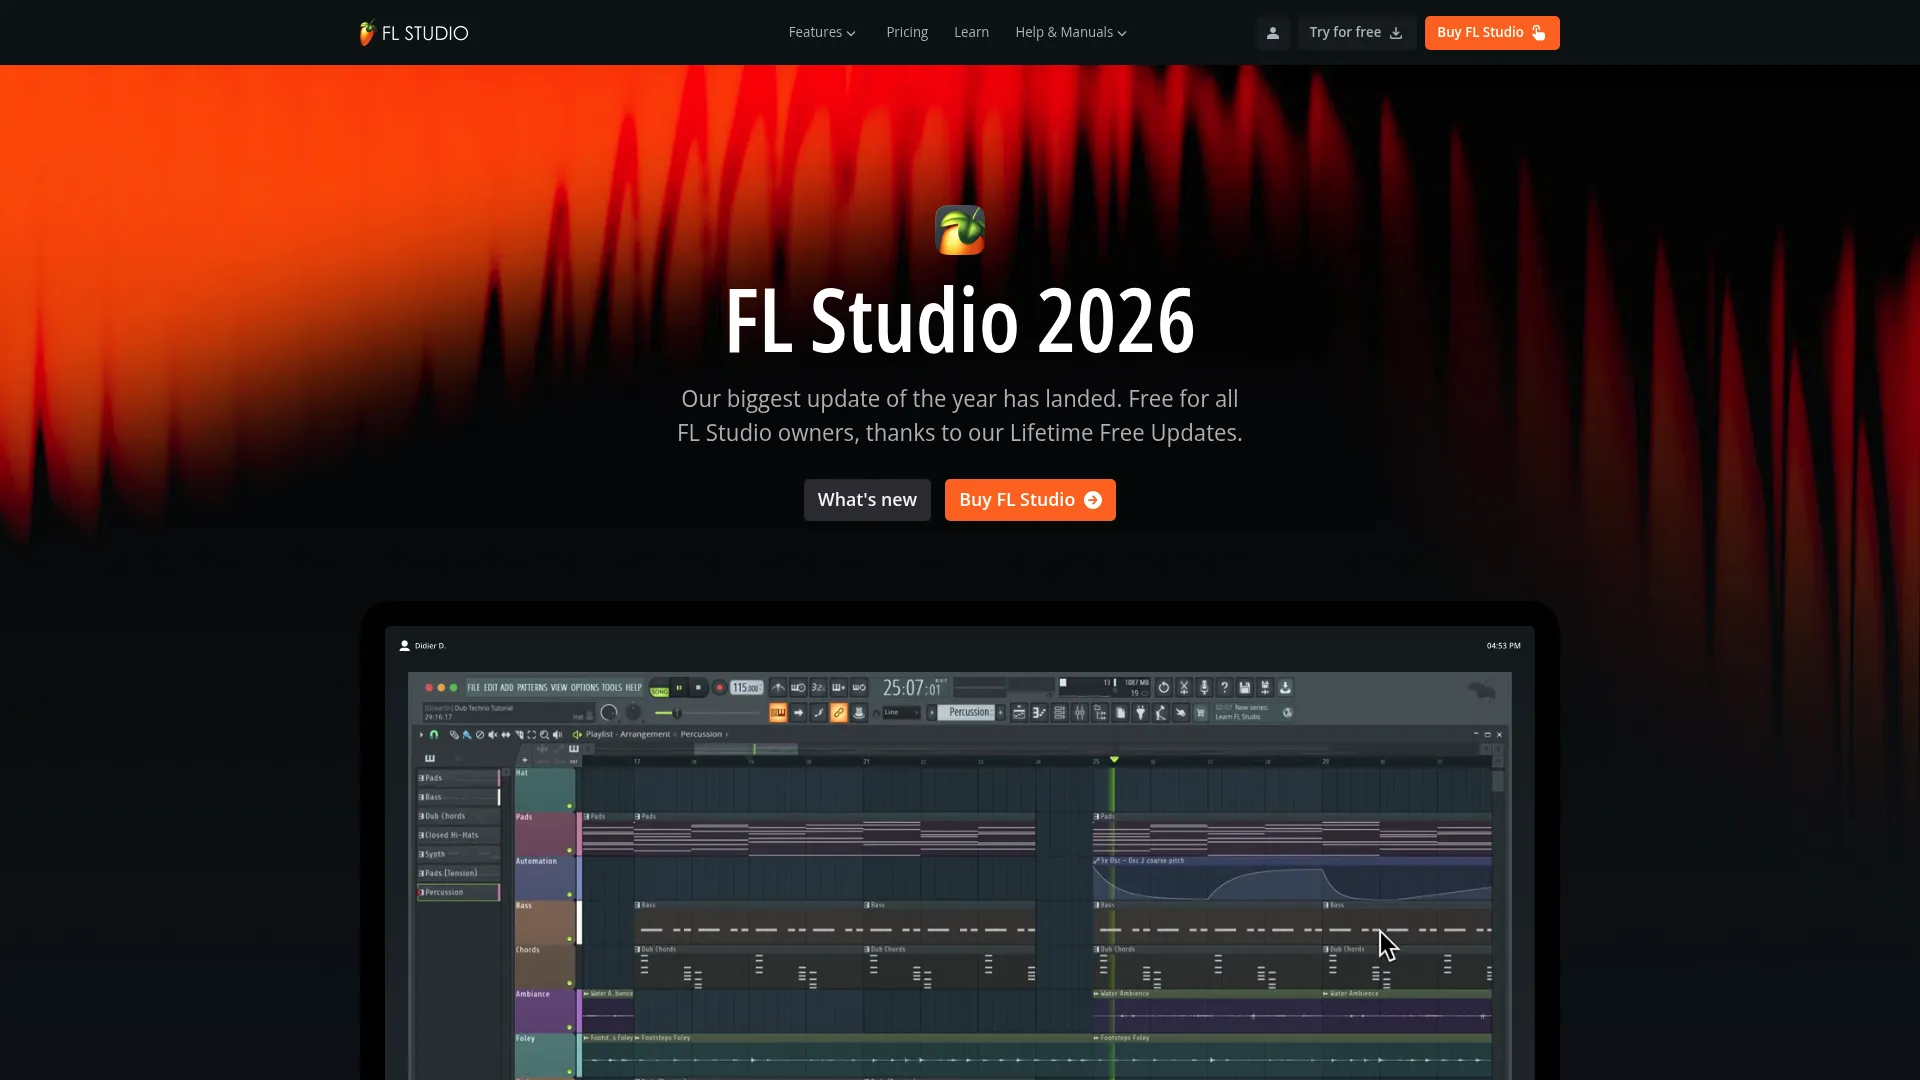The image size is (1920, 1080).
Task: Open the ADD menu
Action: pos(507,687)
